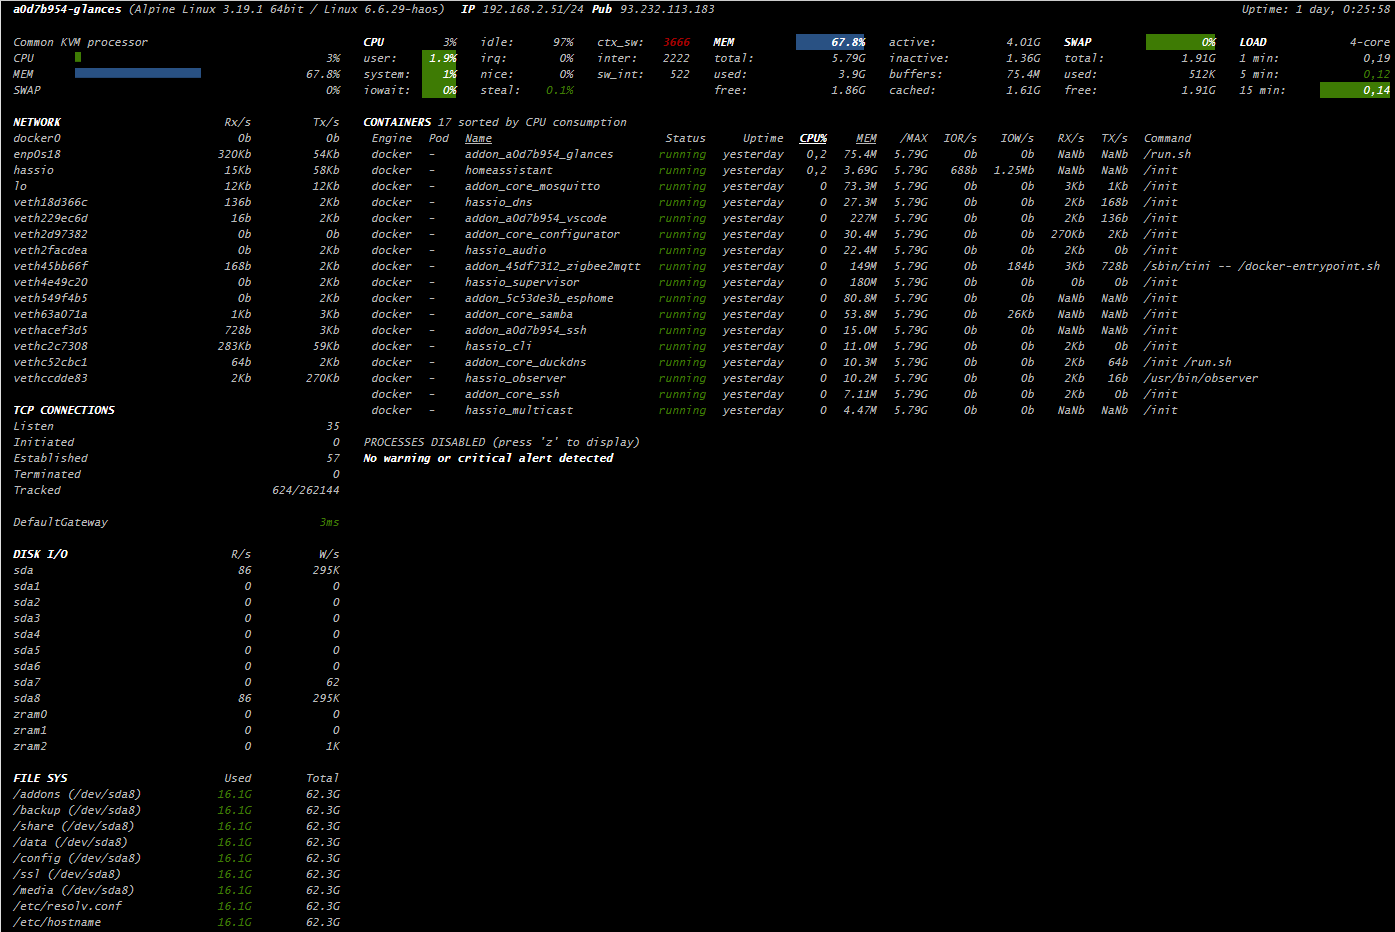Select network interface vethccdde83

50,378
